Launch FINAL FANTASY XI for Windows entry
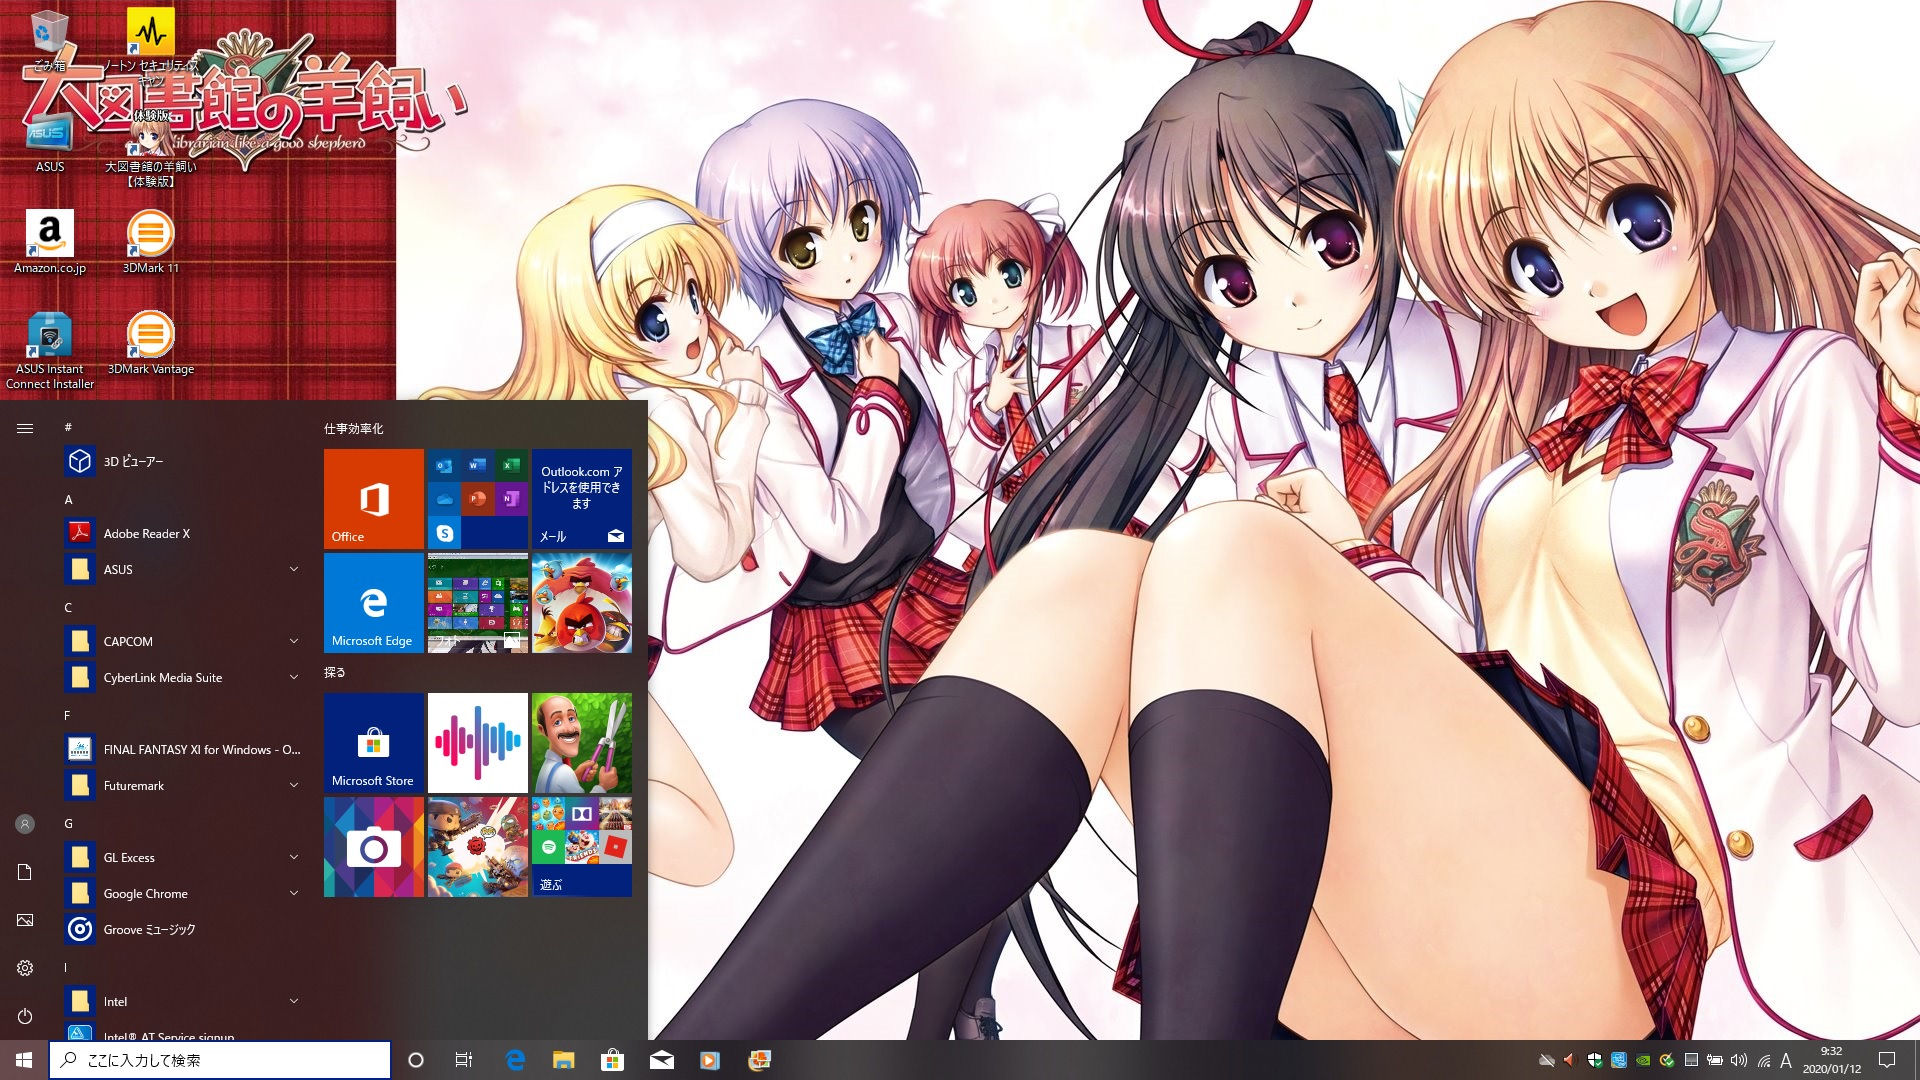The height and width of the screenshot is (1080, 1920). click(x=184, y=750)
